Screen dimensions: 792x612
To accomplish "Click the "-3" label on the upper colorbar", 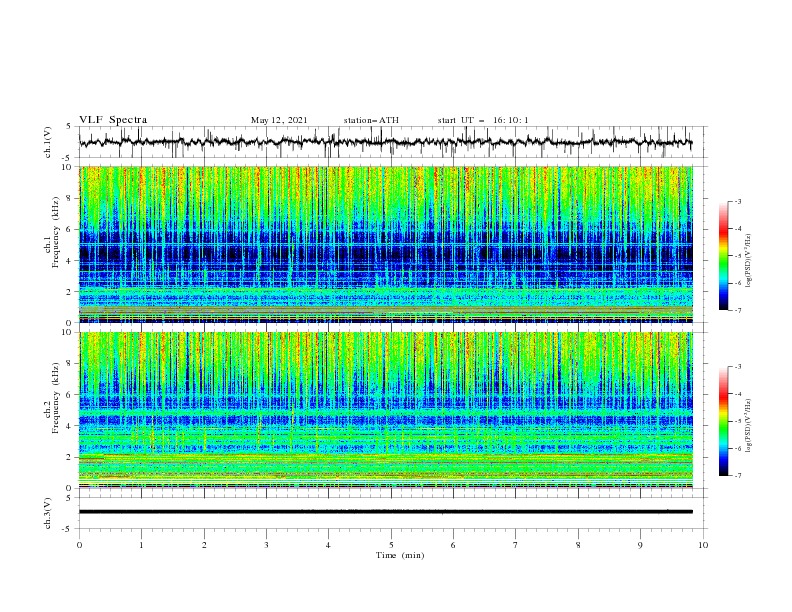I will coord(737,201).
